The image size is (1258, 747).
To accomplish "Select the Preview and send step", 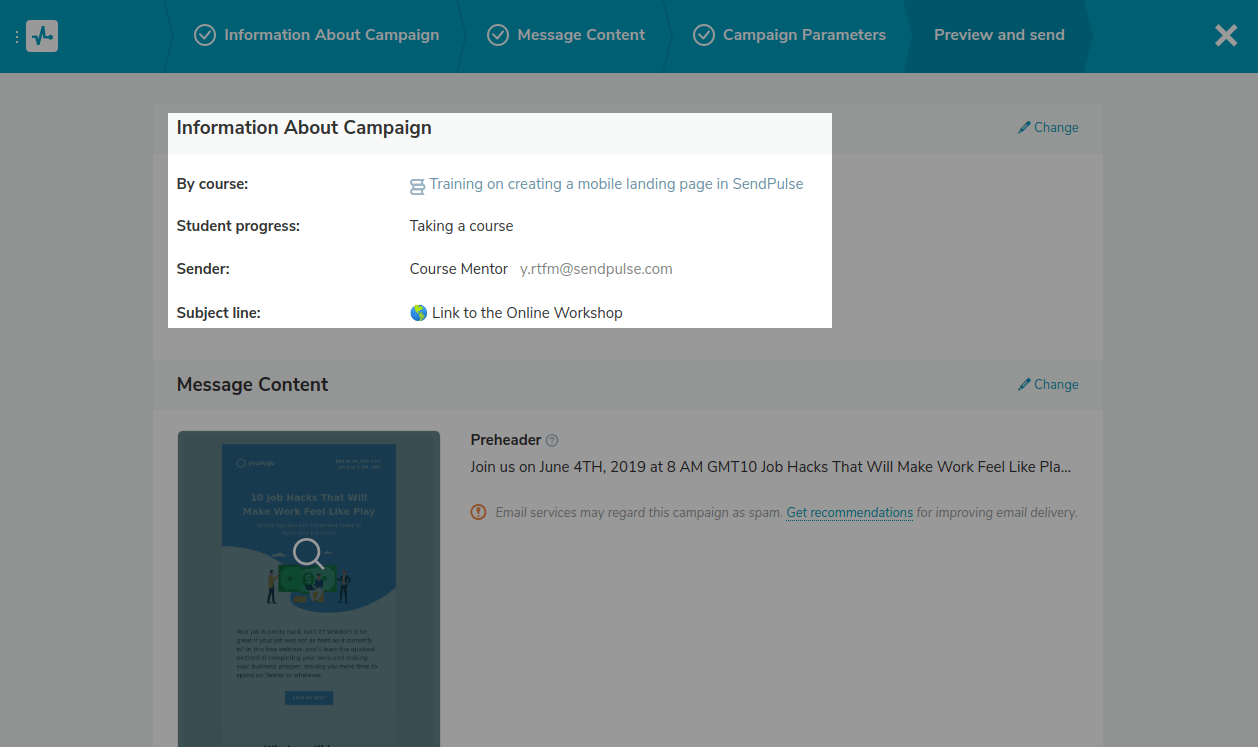I will [x=999, y=35].
